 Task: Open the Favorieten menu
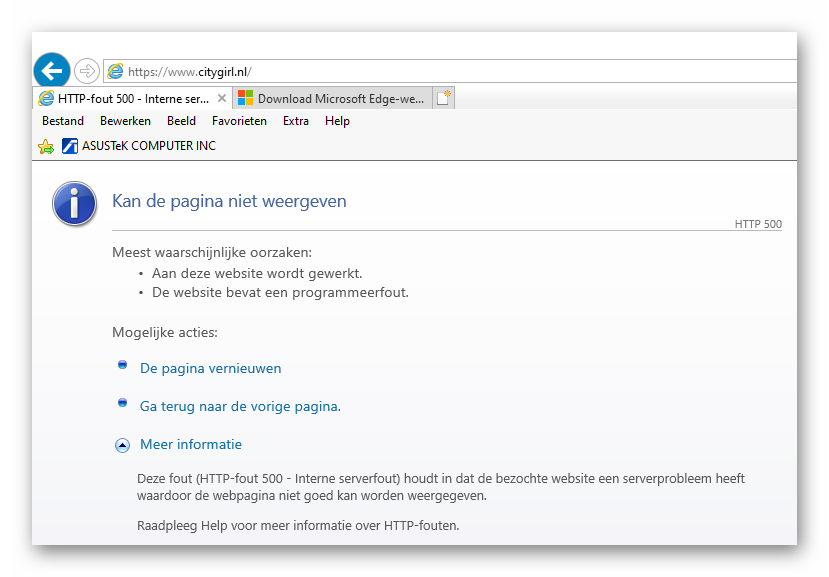coord(239,121)
